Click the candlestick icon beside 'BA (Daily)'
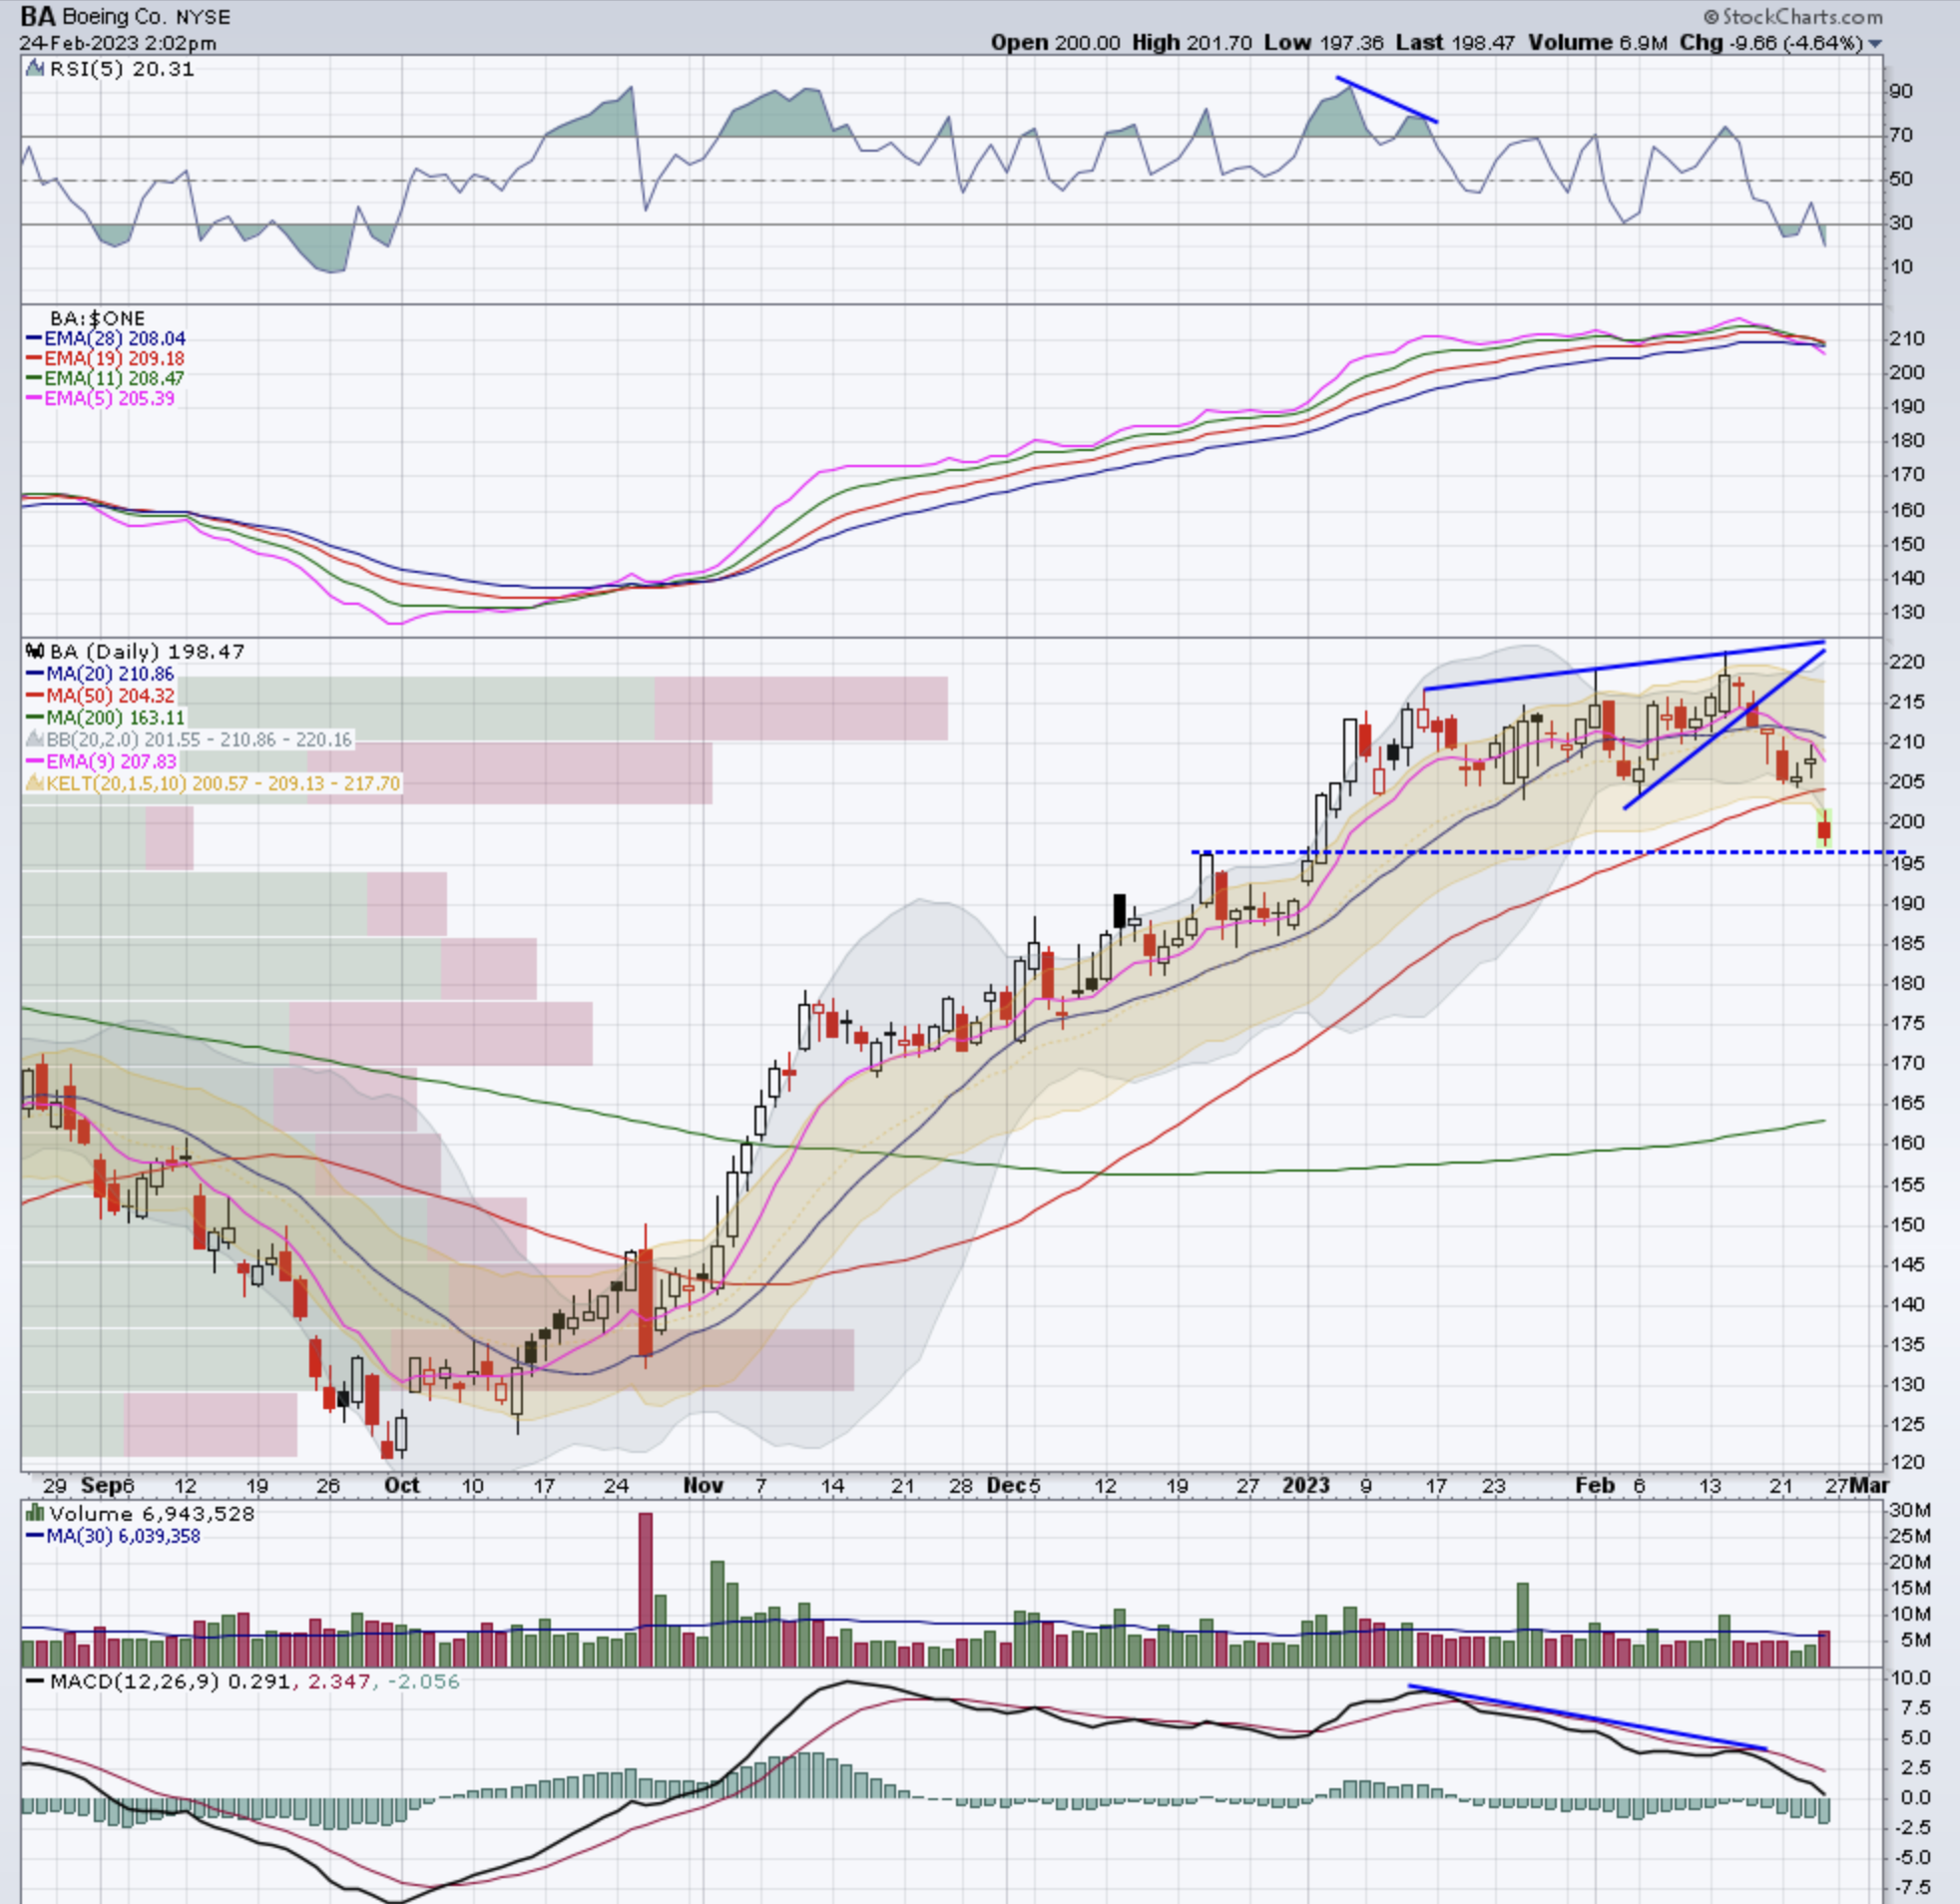1960x1904 pixels. click(36, 652)
